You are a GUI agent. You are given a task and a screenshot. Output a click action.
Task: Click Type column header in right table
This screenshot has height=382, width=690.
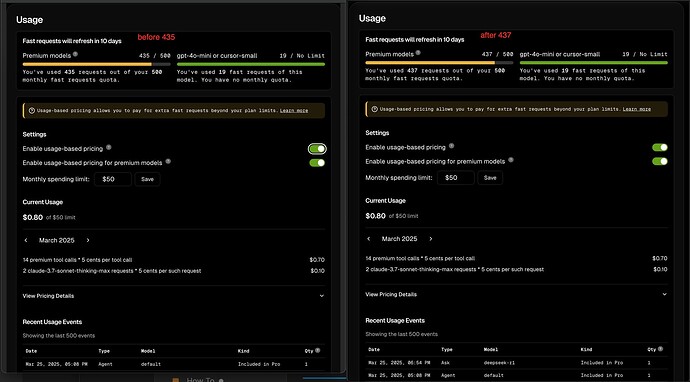click(447, 349)
